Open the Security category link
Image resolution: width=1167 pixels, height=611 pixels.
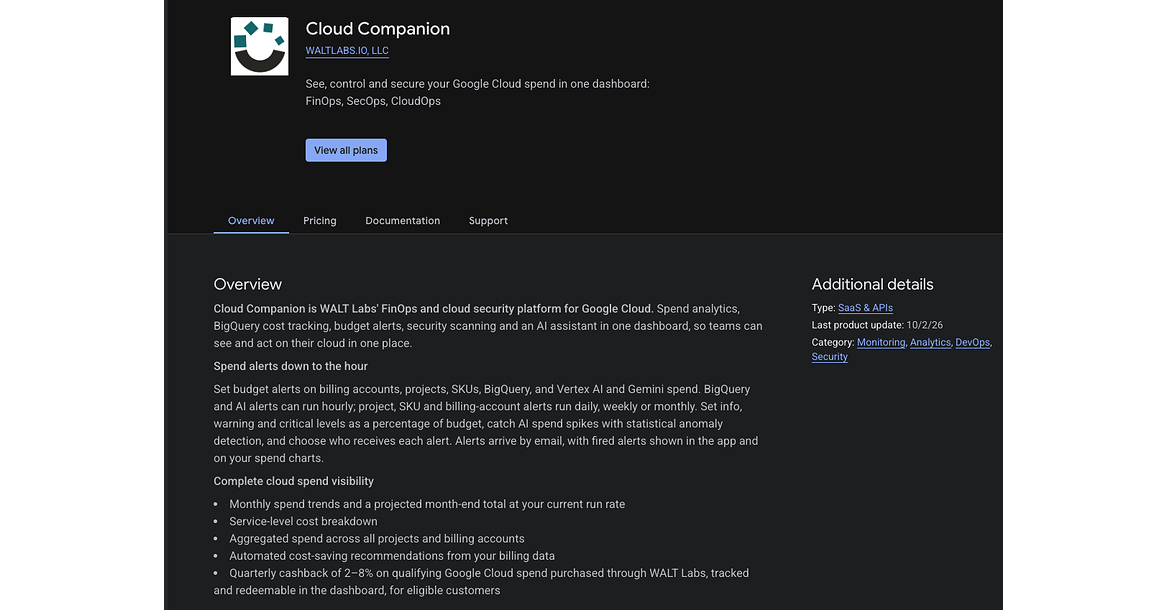pyautogui.click(x=829, y=357)
